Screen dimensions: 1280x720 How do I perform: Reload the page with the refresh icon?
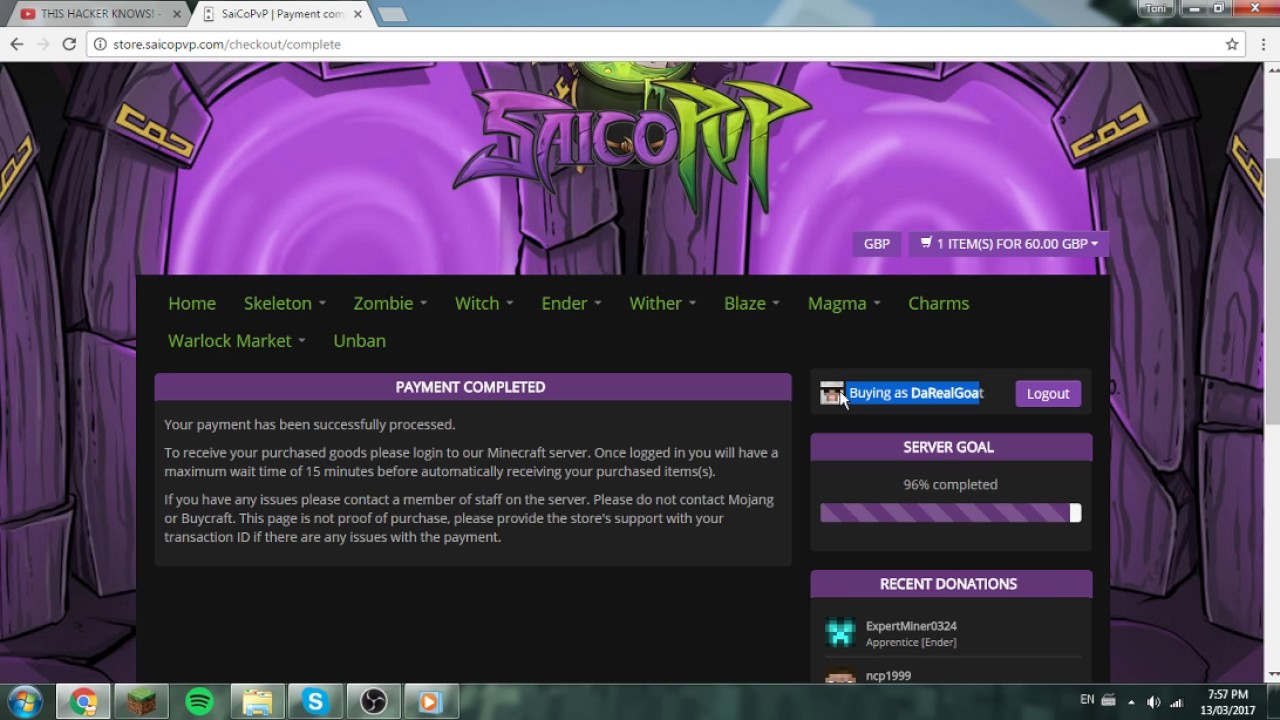pyautogui.click(x=69, y=44)
